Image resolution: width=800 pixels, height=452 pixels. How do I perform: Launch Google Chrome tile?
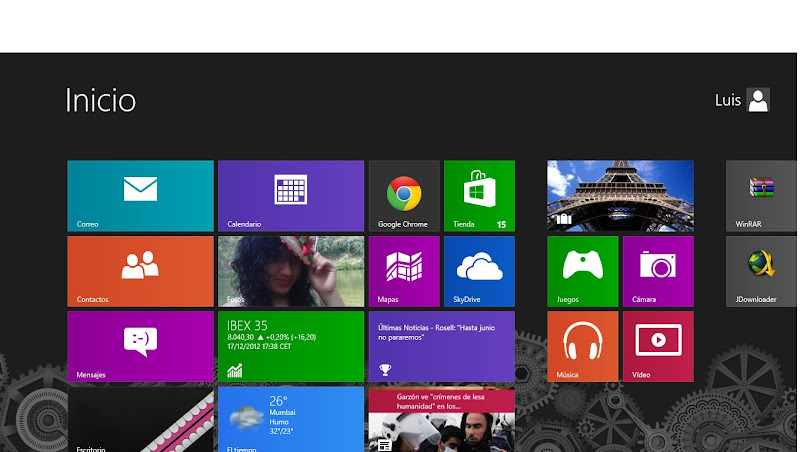tap(404, 196)
